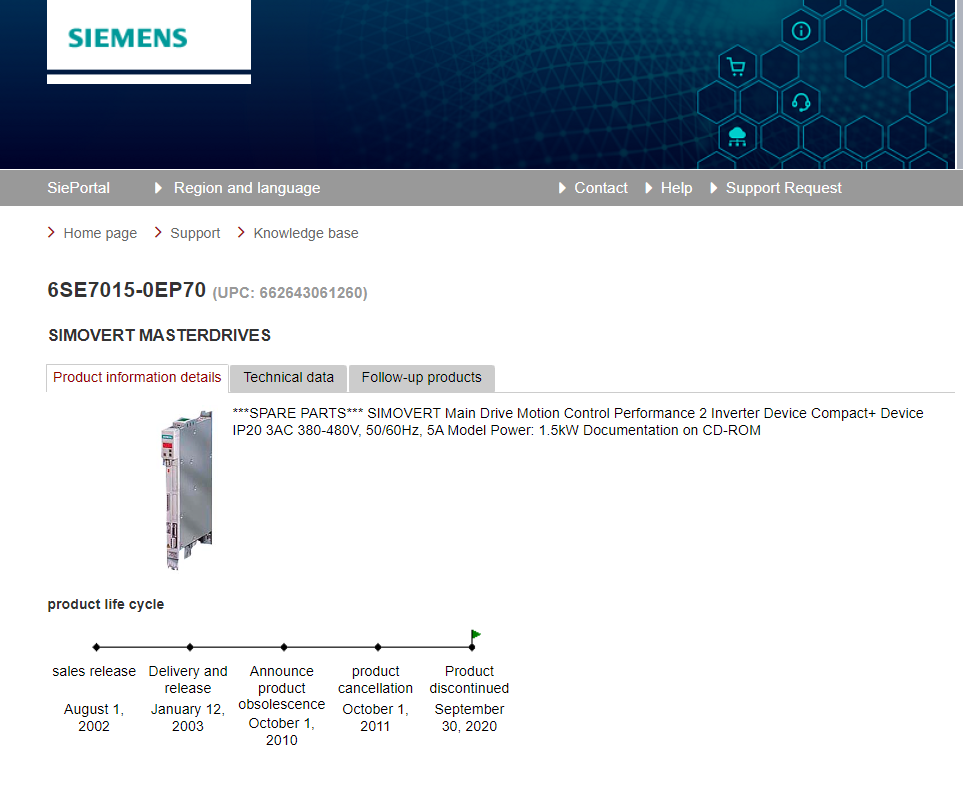Click the arrow next to Contact
This screenshot has width=963, height=790.
point(562,188)
